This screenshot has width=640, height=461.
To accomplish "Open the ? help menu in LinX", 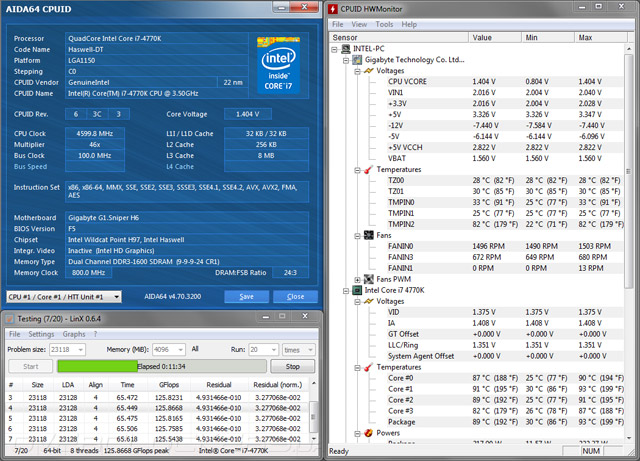I will tap(96, 334).
